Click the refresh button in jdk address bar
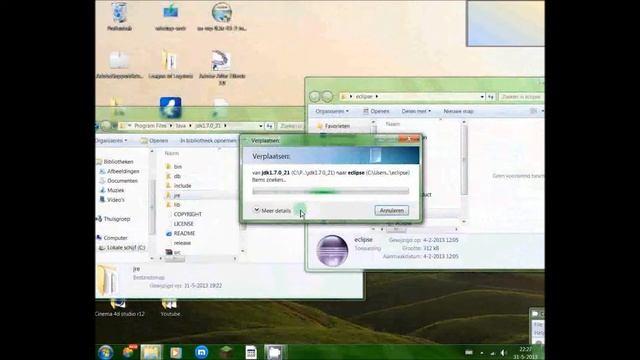Viewport: 640px width, 360px height. 269,126
